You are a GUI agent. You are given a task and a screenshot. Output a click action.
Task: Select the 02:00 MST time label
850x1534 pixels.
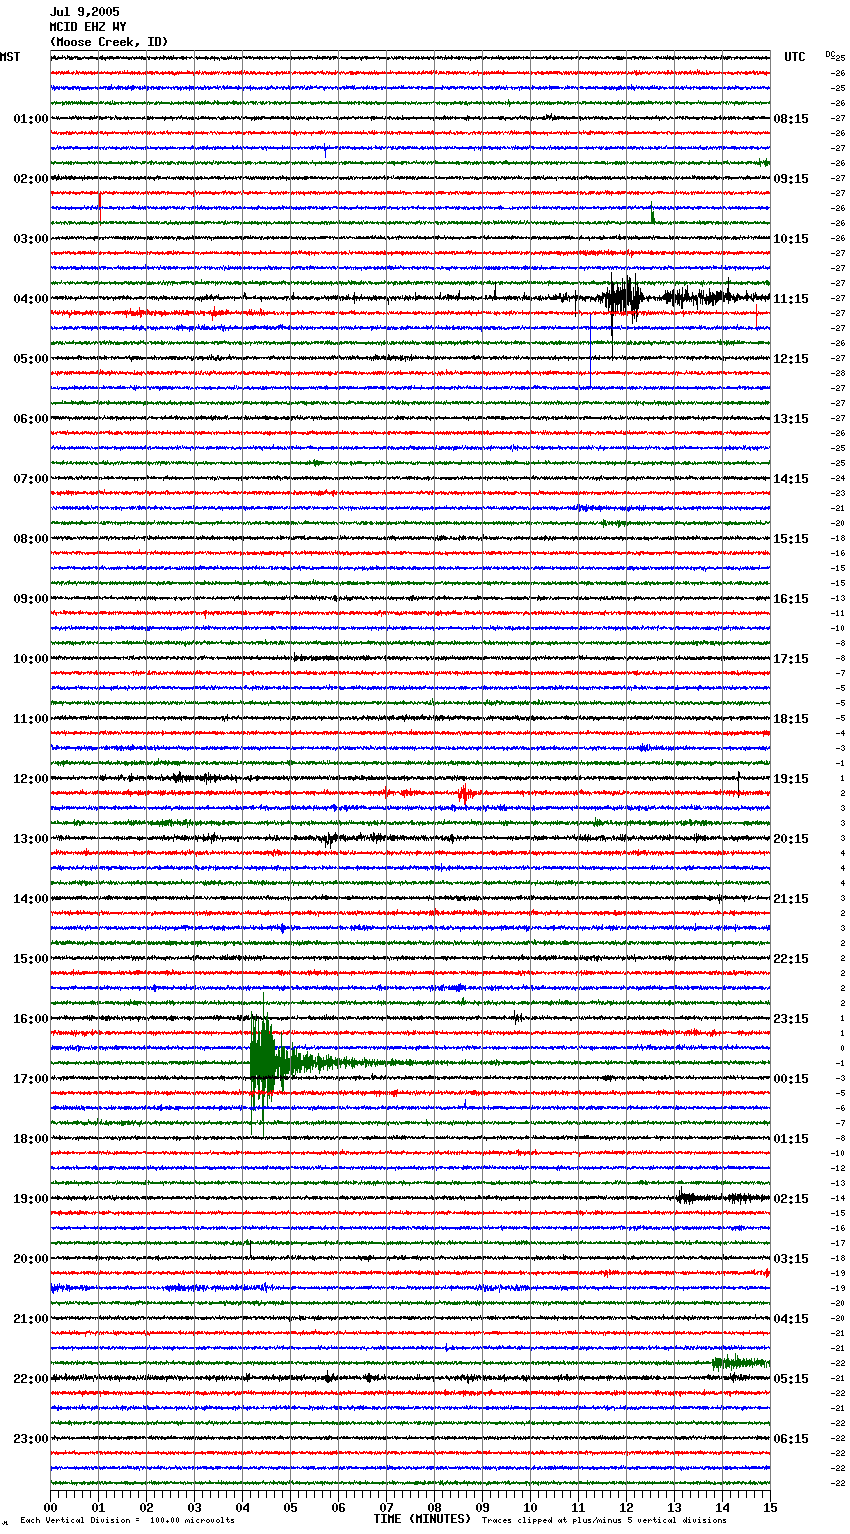(31, 179)
